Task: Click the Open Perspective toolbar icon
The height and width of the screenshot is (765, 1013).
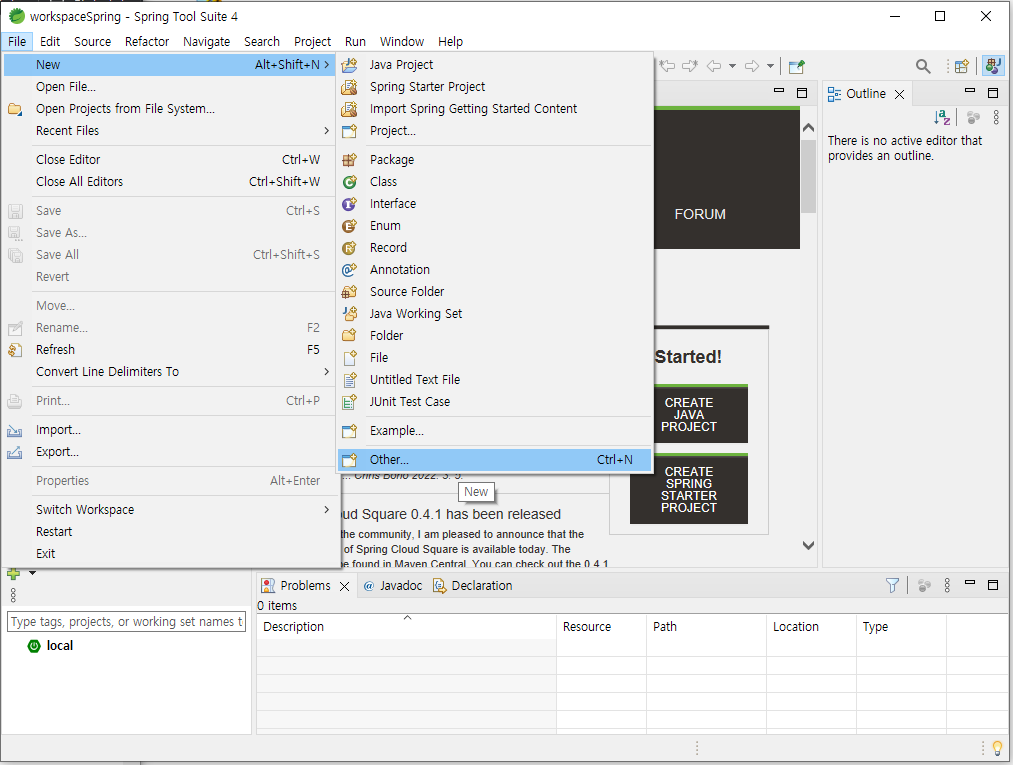Action: pyautogui.click(x=962, y=66)
